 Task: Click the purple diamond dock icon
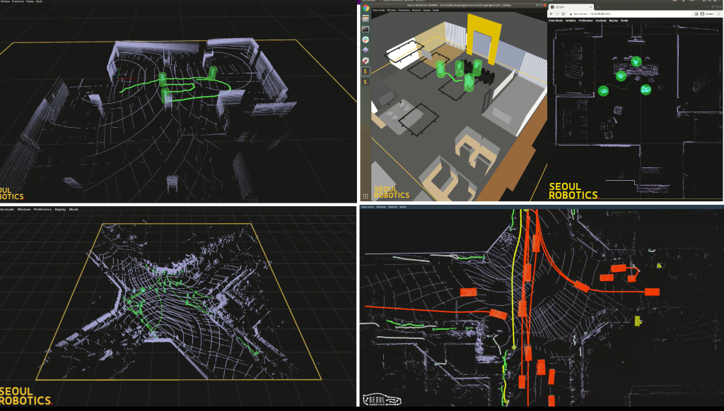click(x=365, y=50)
